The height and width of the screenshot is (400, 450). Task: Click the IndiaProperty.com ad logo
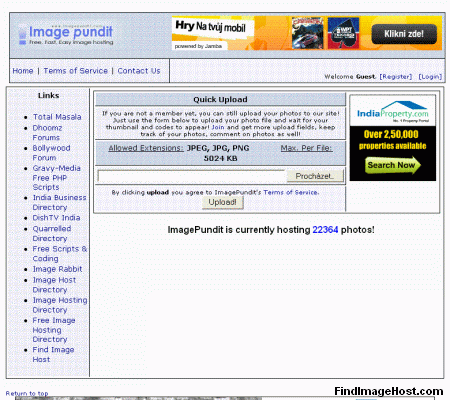(393, 112)
